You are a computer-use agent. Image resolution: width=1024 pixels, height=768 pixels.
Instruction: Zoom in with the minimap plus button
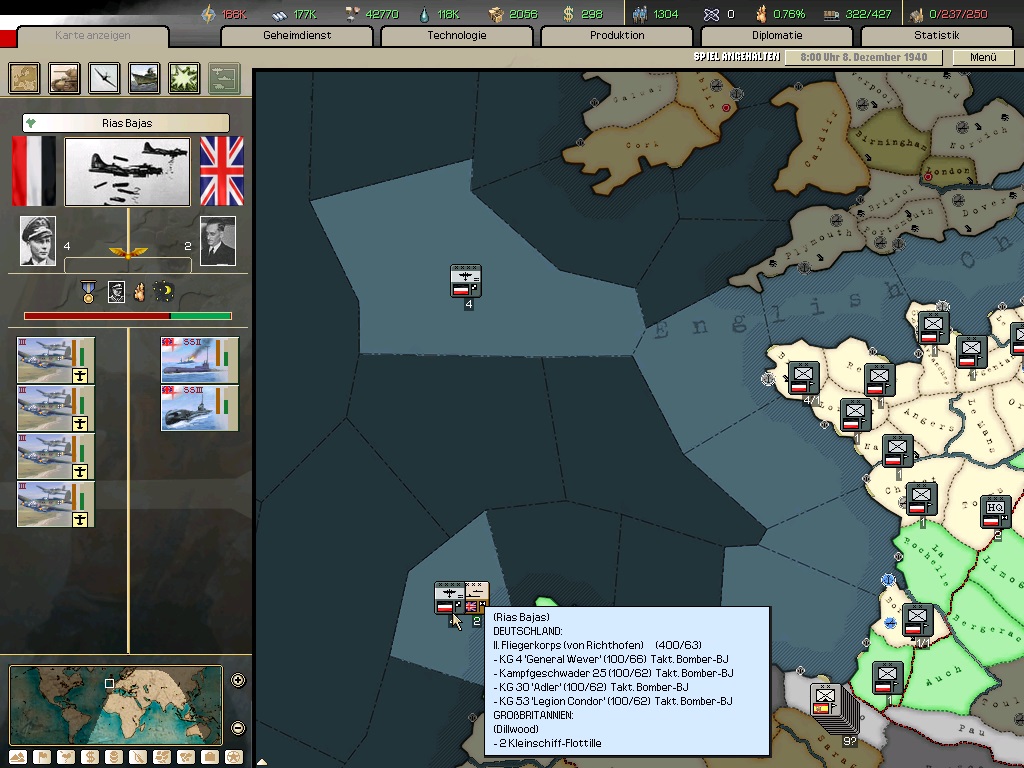238,681
